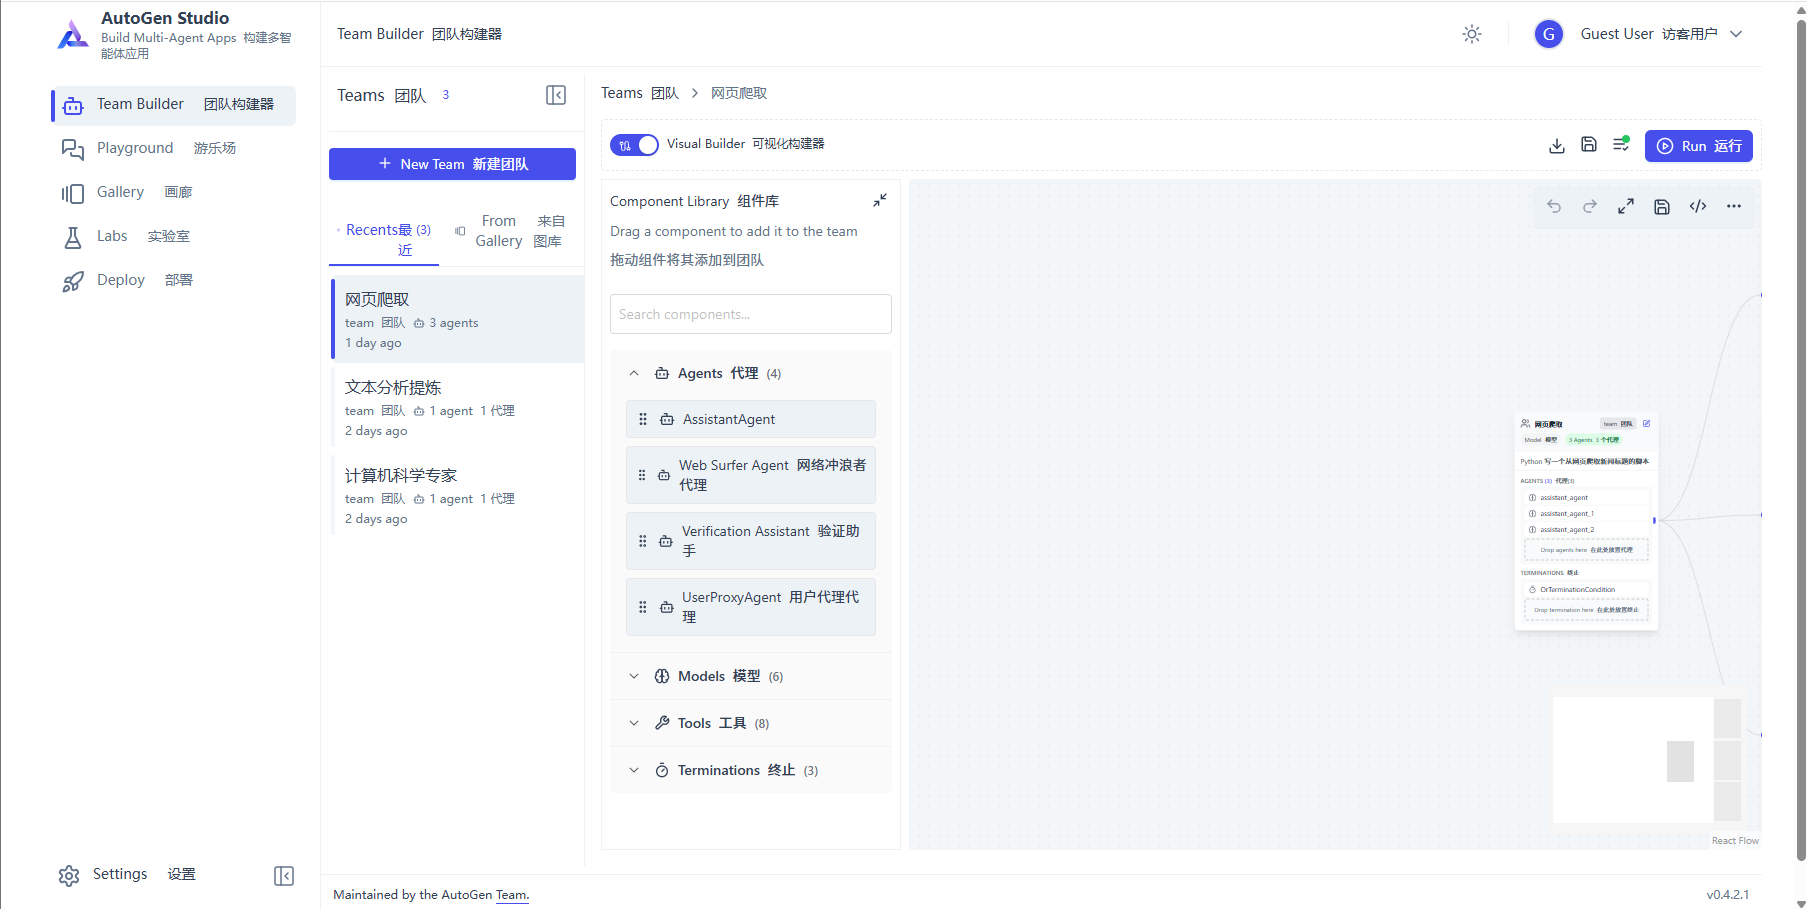Click the AutoGen Studio logo

(72, 35)
